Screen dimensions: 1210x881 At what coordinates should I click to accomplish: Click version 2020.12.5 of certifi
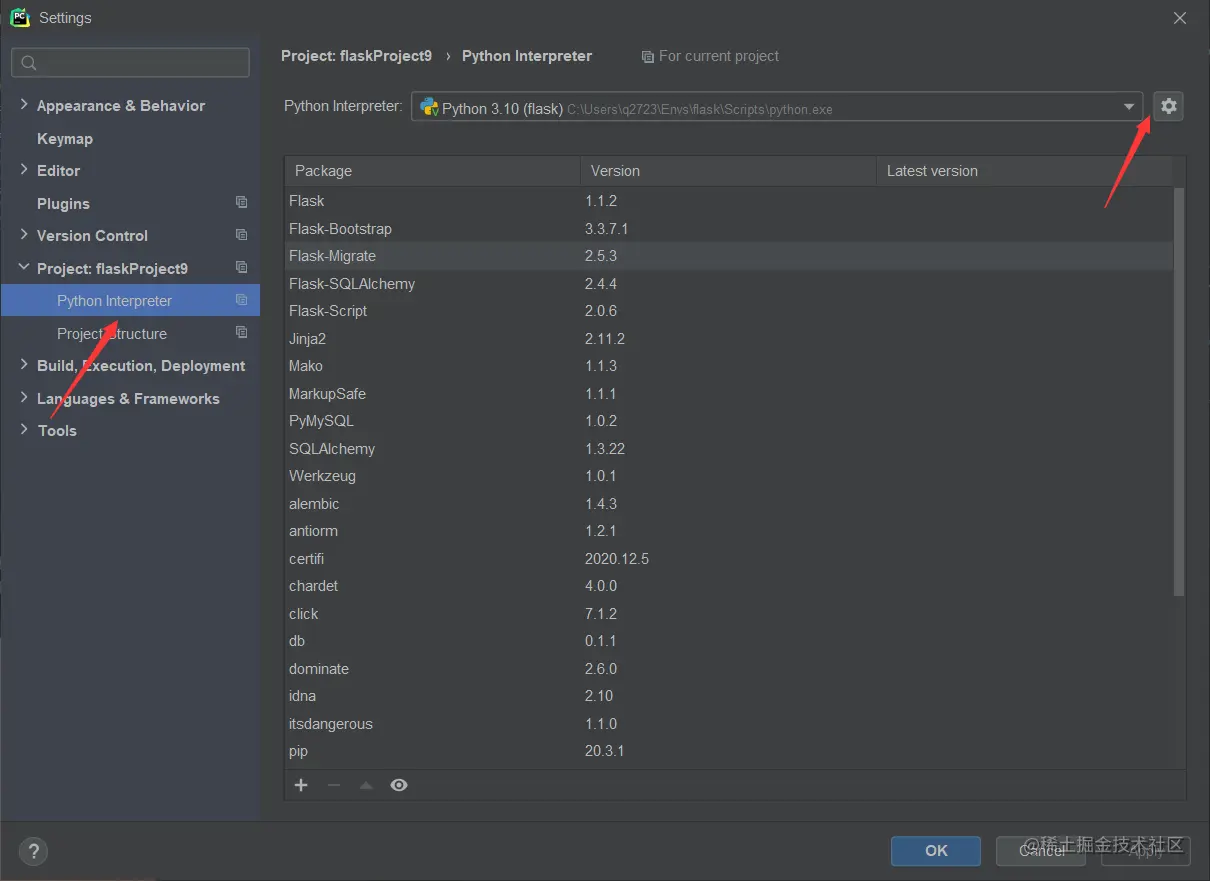click(x=617, y=559)
